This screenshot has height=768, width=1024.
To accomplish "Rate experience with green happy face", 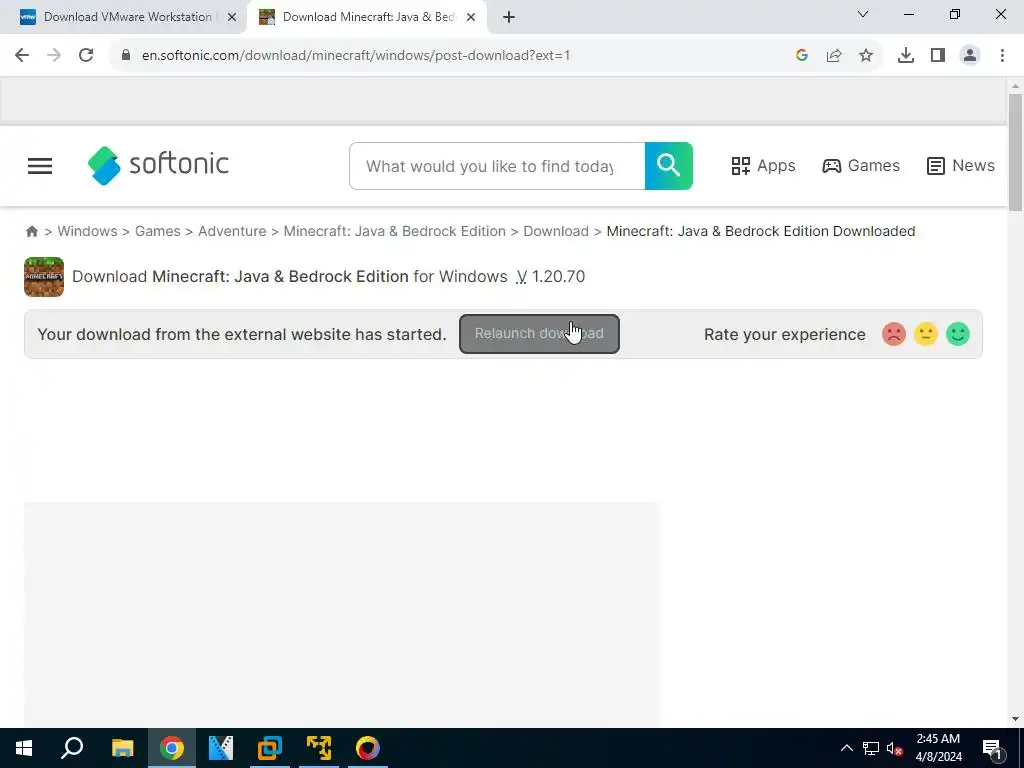I will point(957,334).
